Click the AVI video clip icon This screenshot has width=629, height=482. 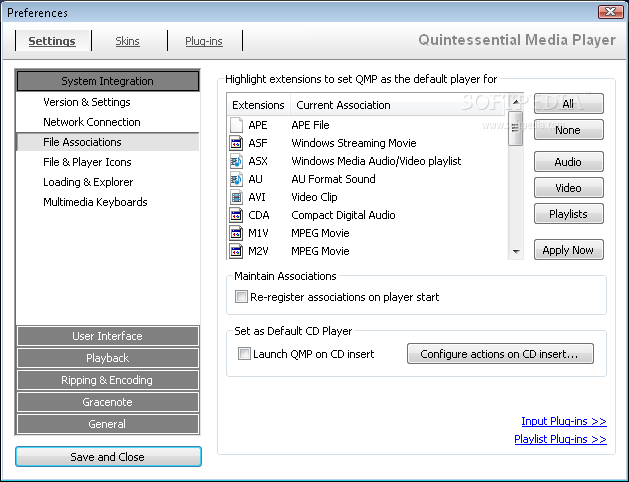(x=236, y=197)
